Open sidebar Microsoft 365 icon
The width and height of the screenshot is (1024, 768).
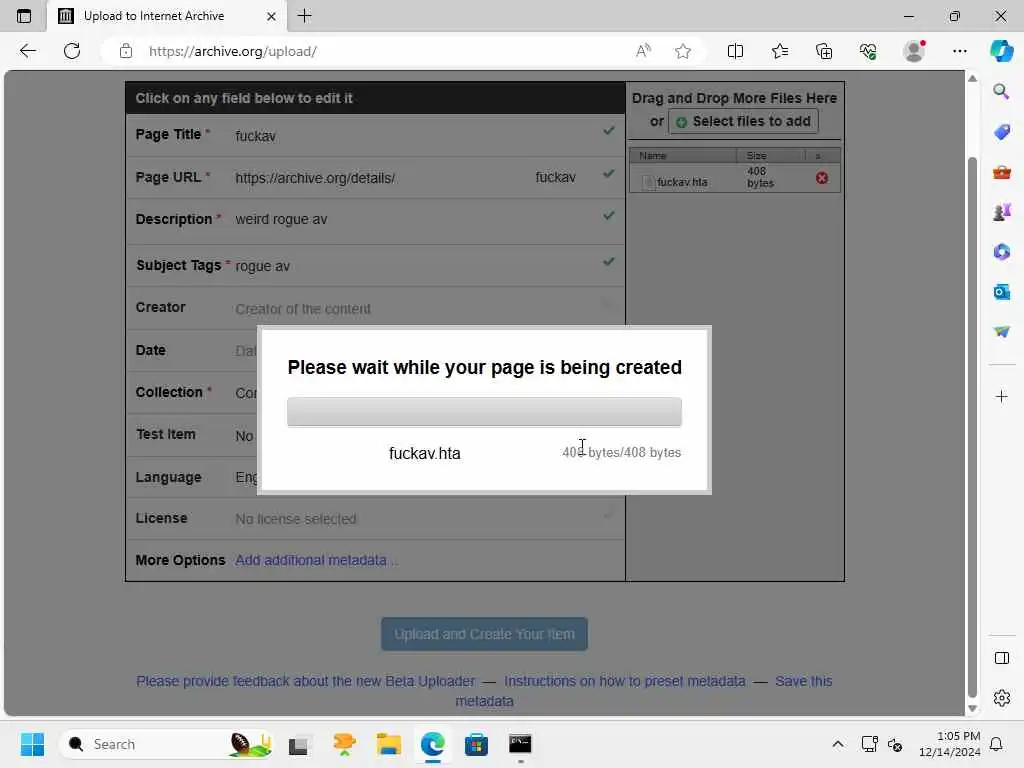(1001, 252)
